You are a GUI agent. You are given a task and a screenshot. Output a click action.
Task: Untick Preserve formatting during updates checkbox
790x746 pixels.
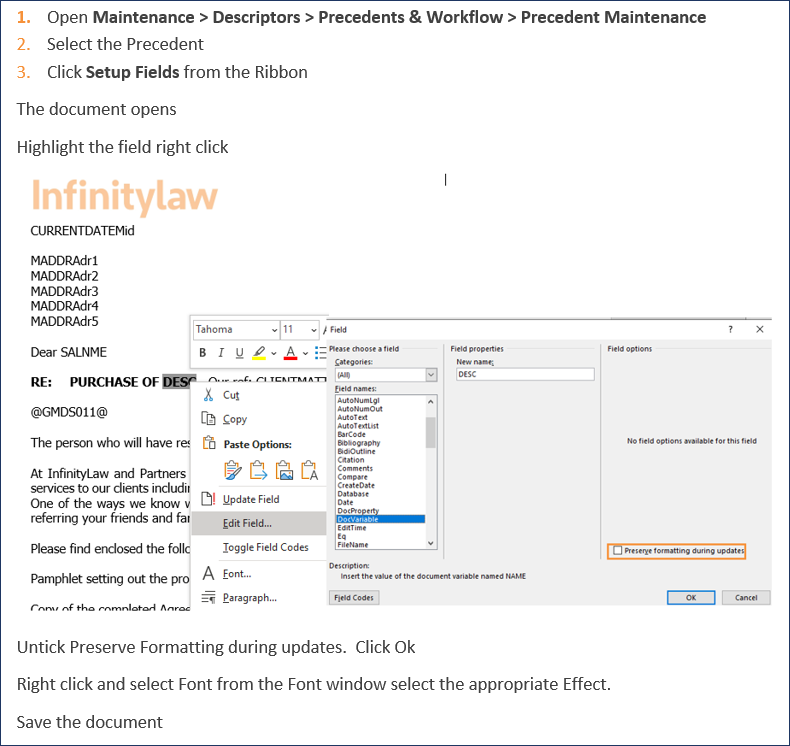tap(617, 551)
